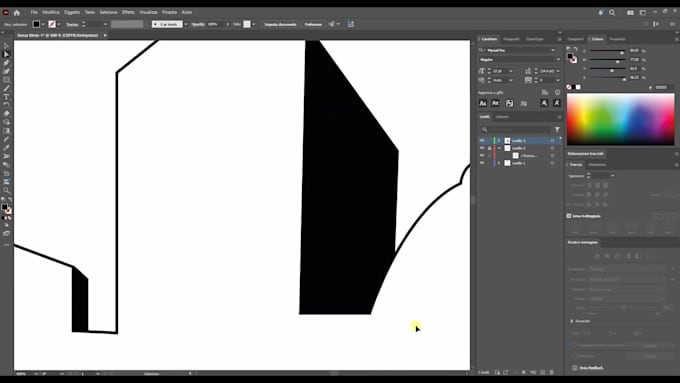Toggle visibility of Livello 2 layer
The image size is (680, 383).
(482, 148)
